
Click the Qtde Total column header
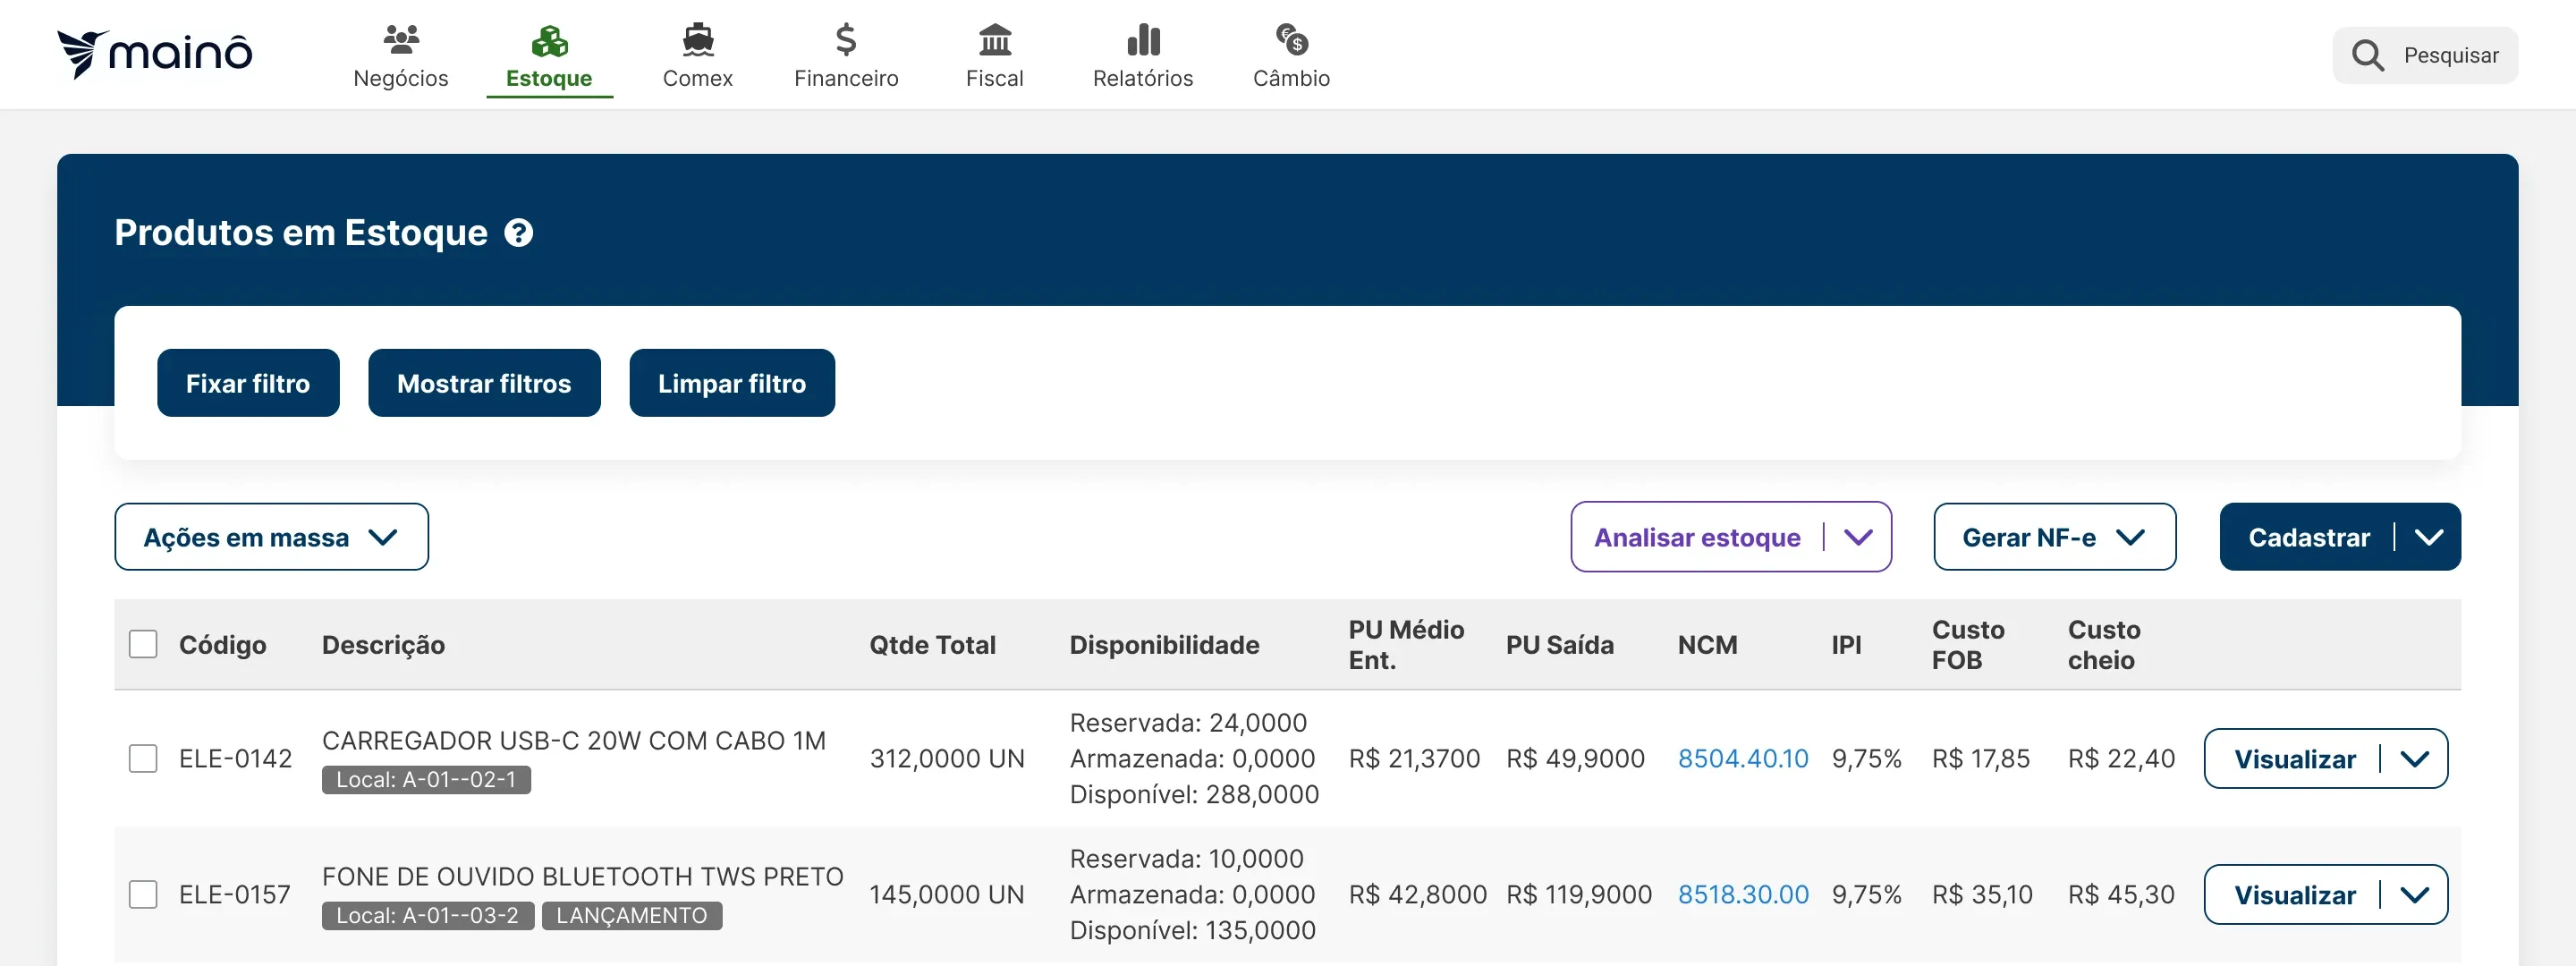(932, 645)
